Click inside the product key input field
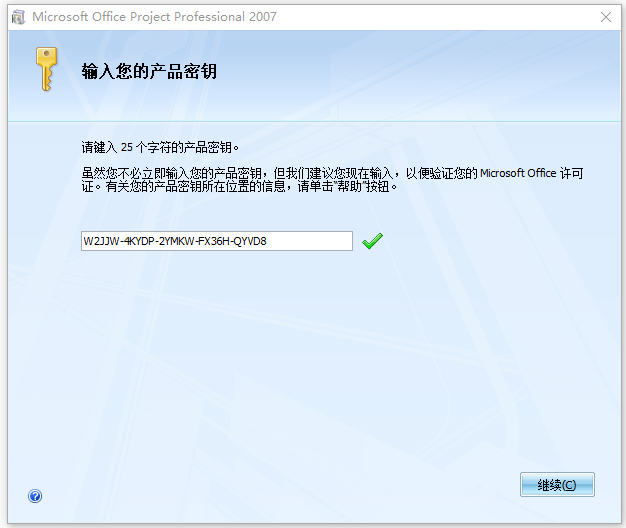626x528 pixels. click(x=217, y=241)
